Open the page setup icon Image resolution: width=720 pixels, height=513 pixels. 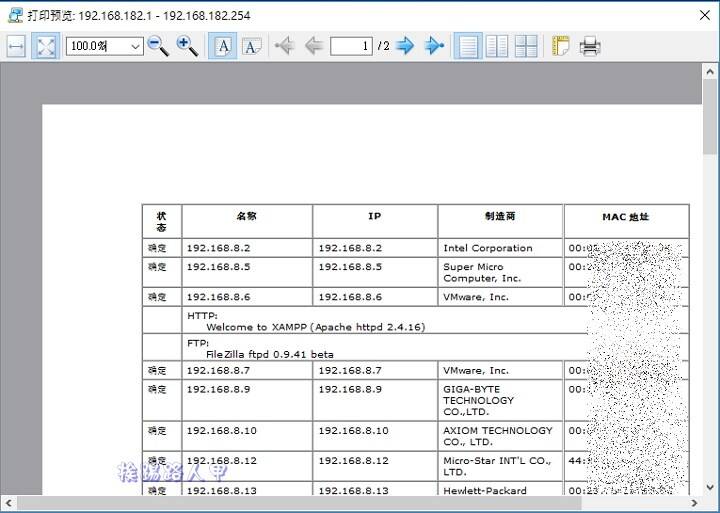(x=561, y=46)
